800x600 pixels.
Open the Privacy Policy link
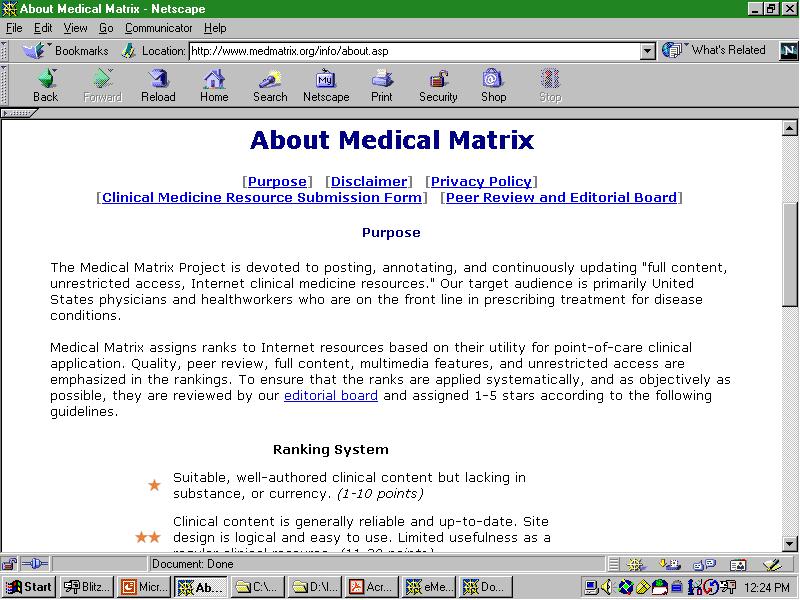481,182
